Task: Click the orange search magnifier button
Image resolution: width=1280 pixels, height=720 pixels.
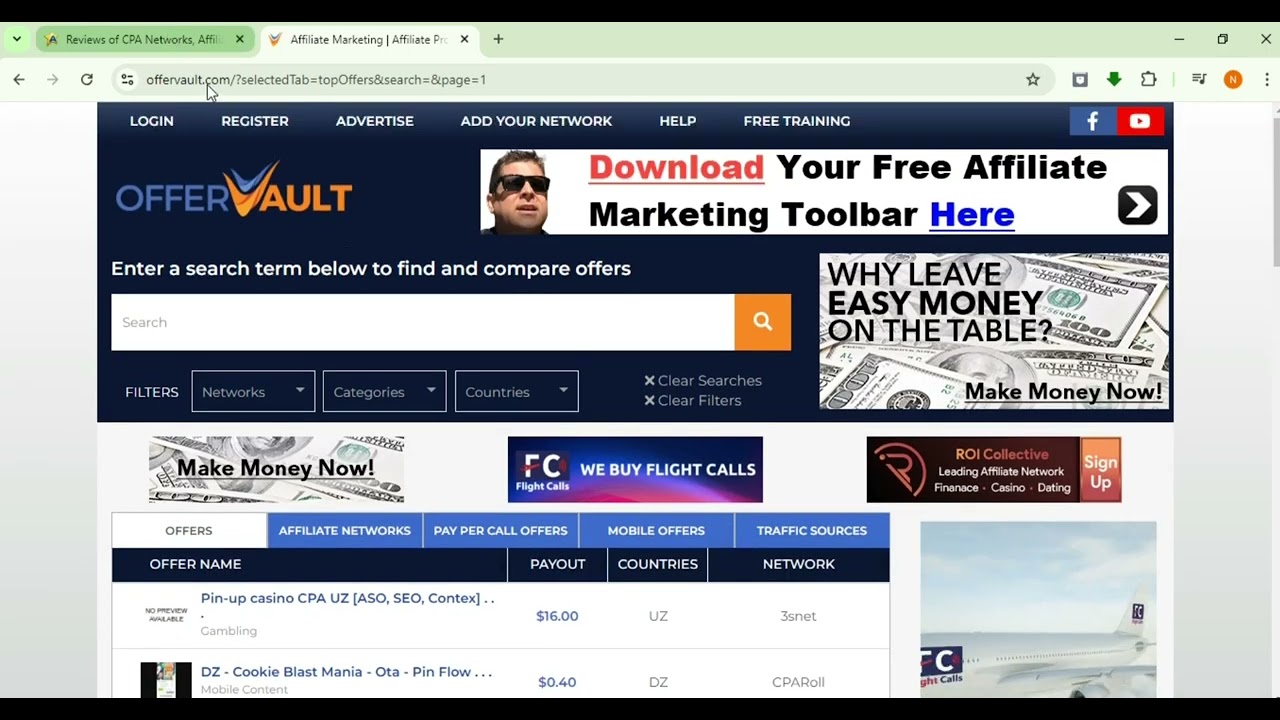Action: click(x=763, y=322)
